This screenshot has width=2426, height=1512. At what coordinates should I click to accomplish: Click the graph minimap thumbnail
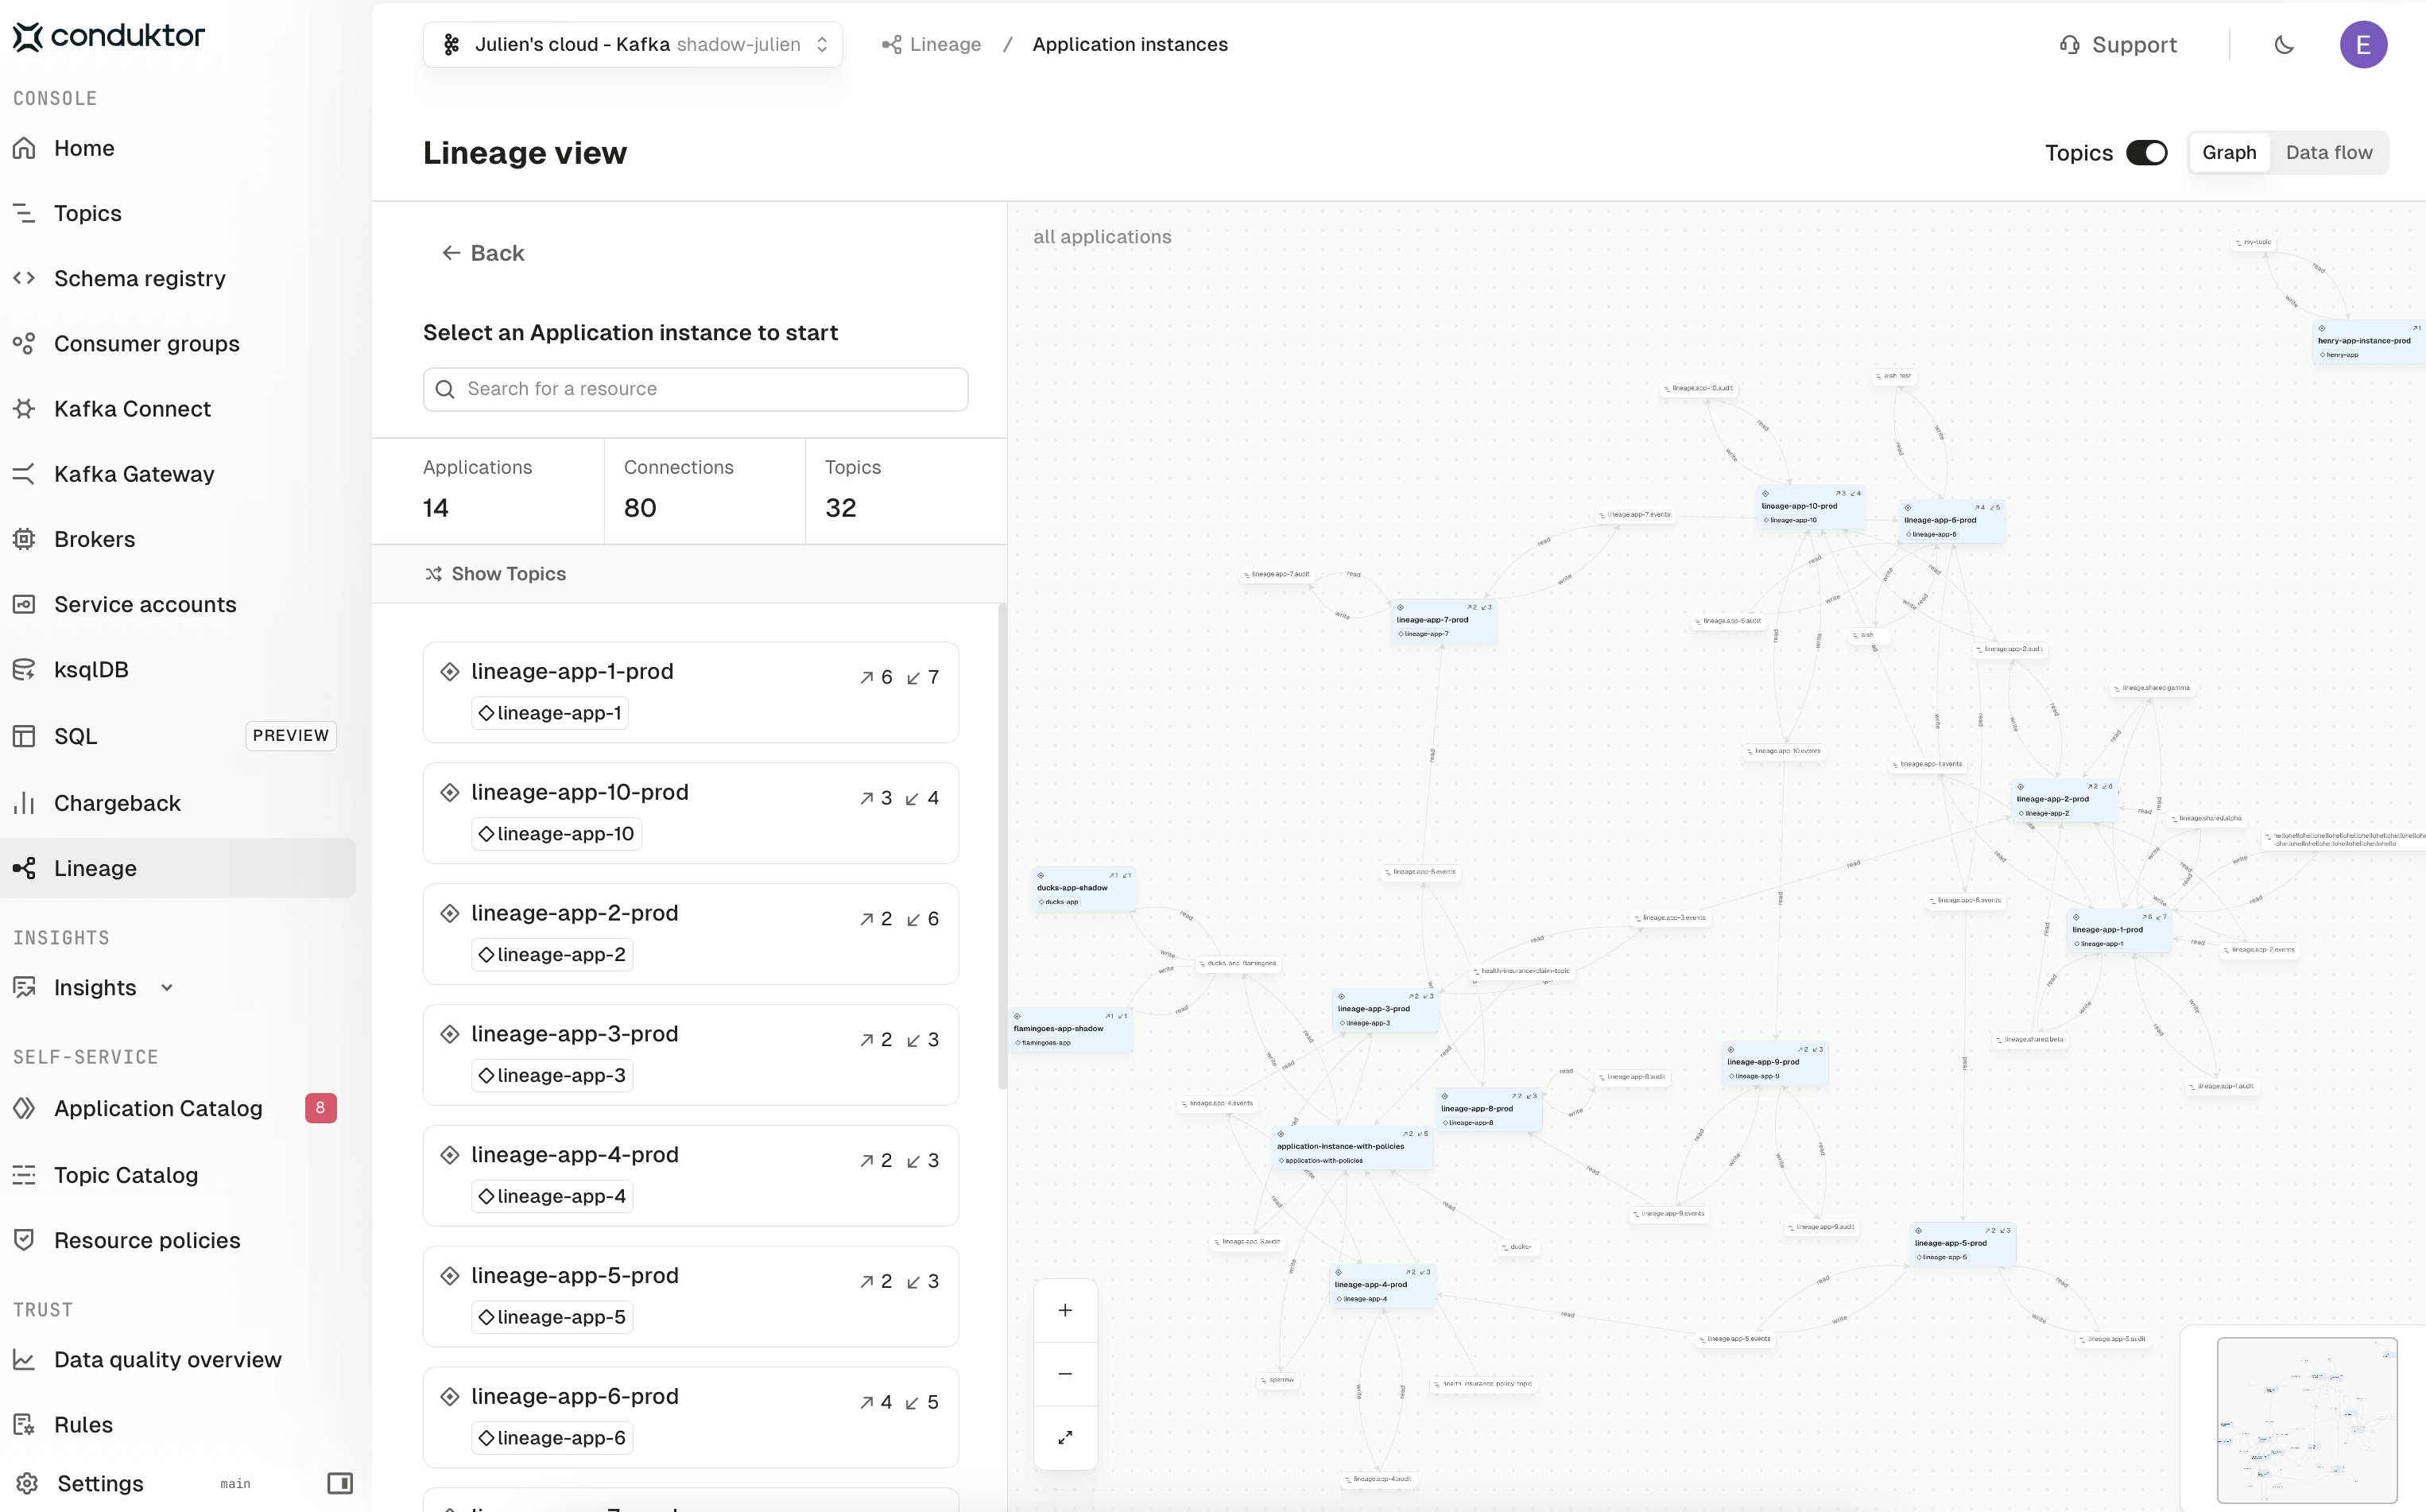click(2307, 1420)
